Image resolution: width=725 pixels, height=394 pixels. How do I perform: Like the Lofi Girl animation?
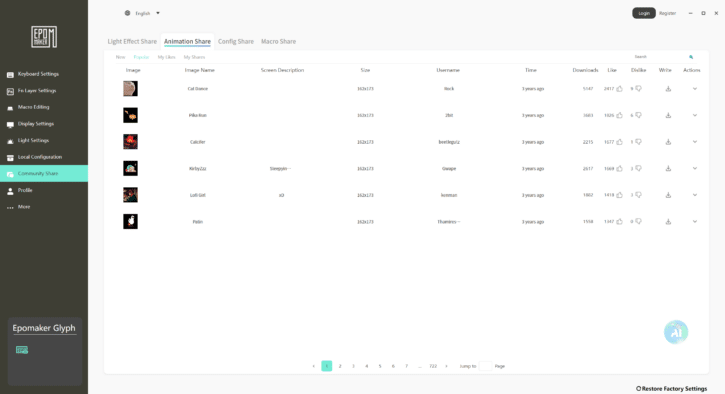(x=619, y=195)
